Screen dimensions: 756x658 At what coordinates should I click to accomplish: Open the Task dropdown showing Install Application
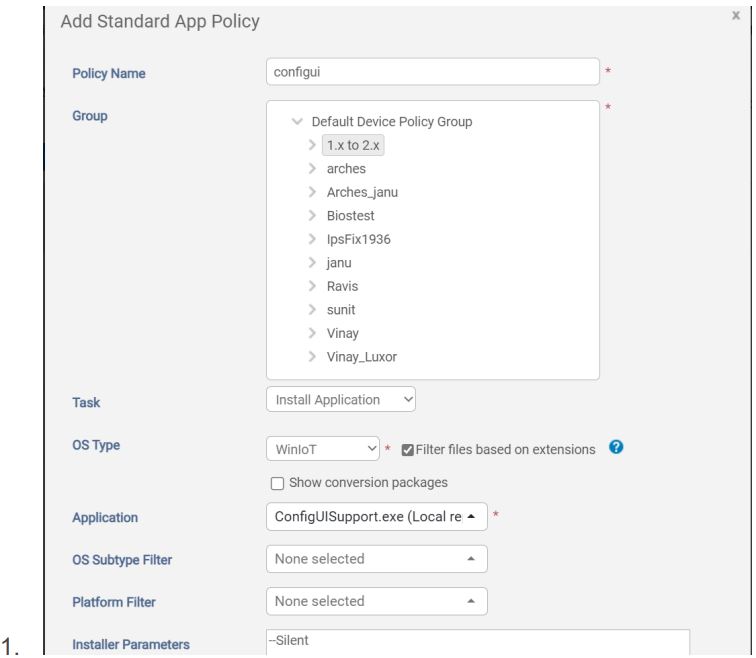click(x=340, y=399)
